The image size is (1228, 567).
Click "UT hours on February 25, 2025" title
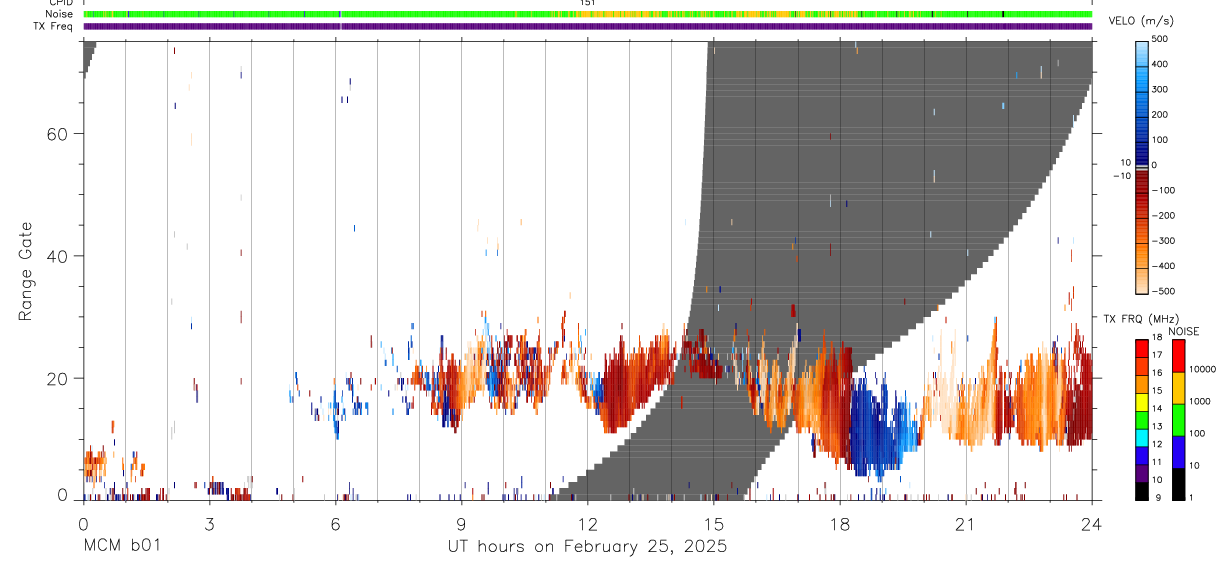[x=587, y=547]
